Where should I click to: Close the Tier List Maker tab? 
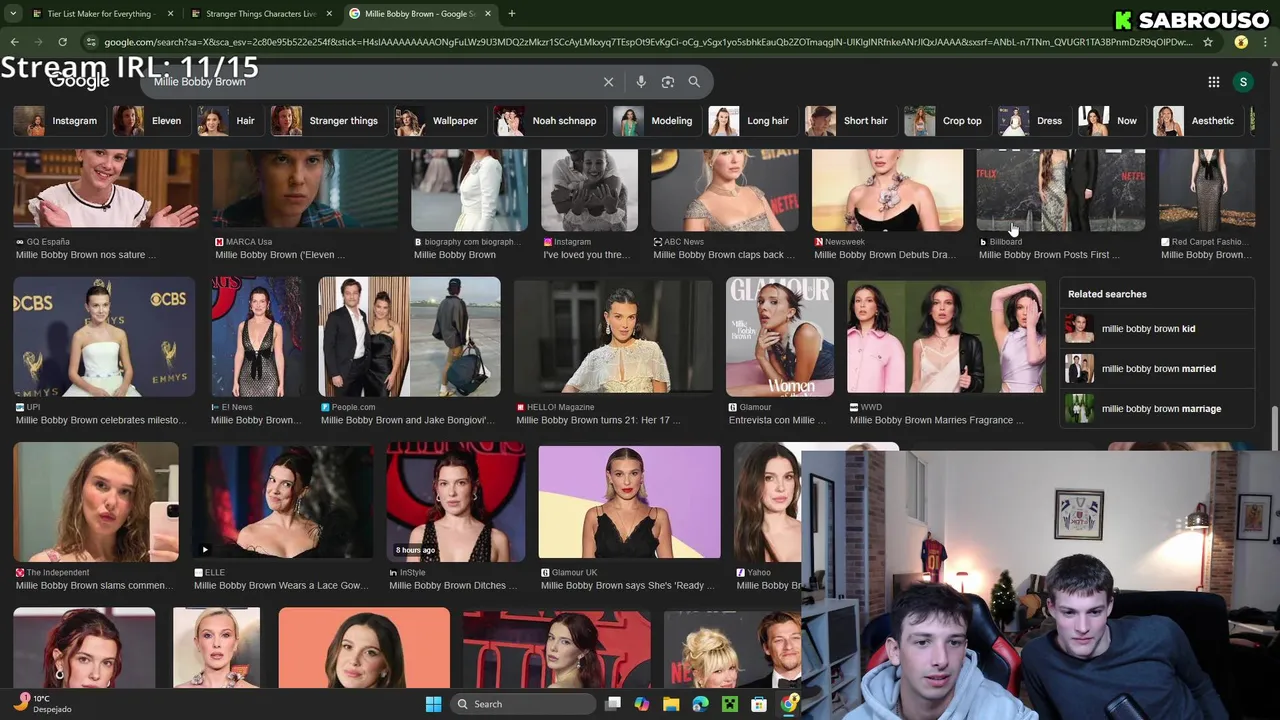click(170, 14)
